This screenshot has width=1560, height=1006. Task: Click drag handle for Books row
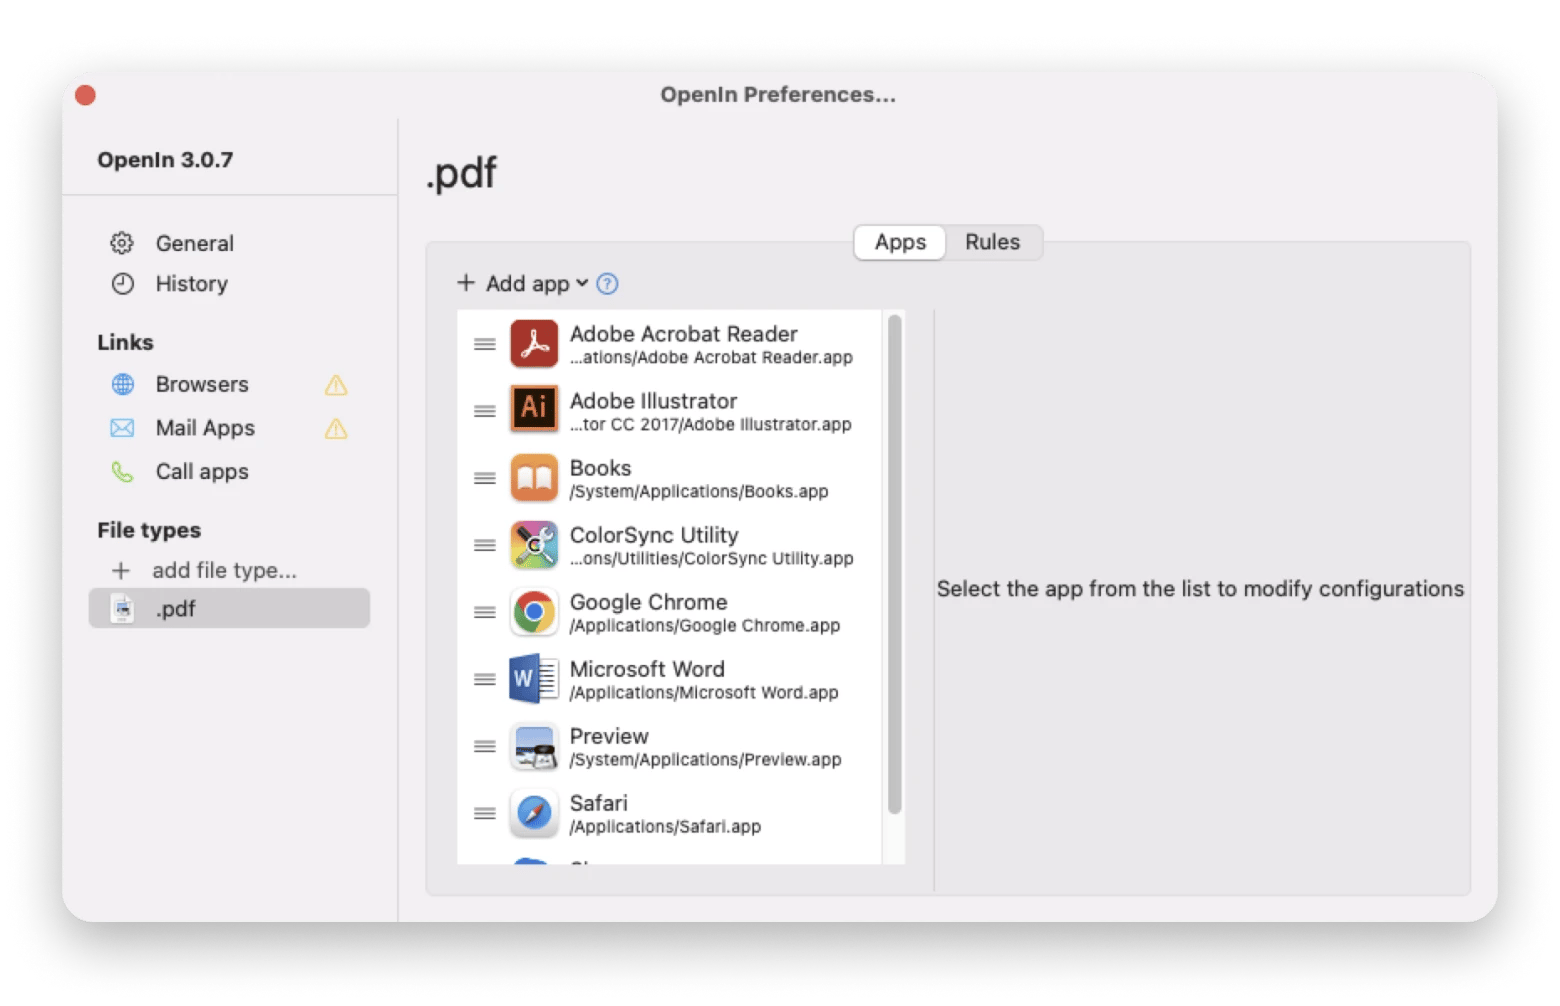tap(485, 478)
